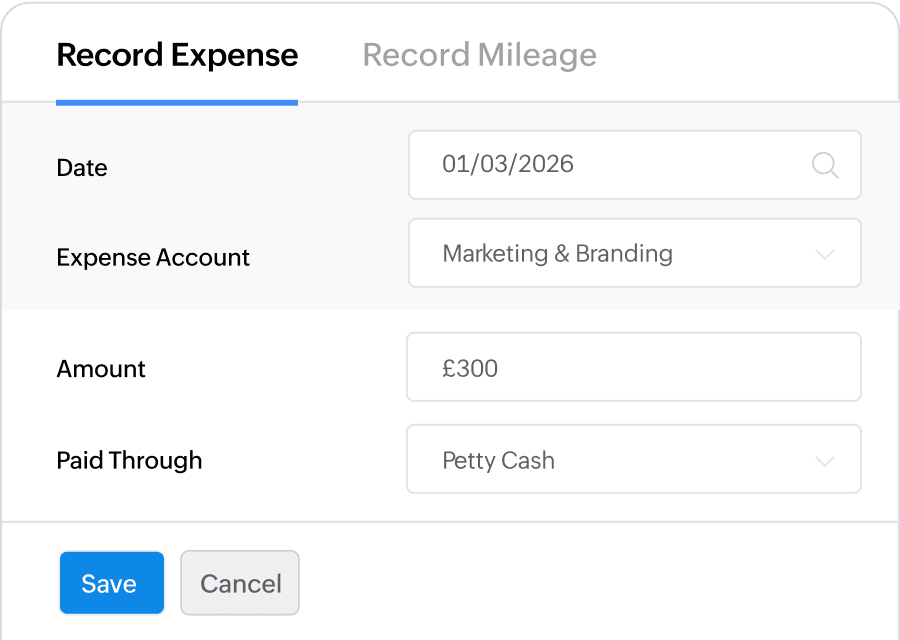
Task: Click the Date field showing 01/03/2026
Action: click(634, 165)
